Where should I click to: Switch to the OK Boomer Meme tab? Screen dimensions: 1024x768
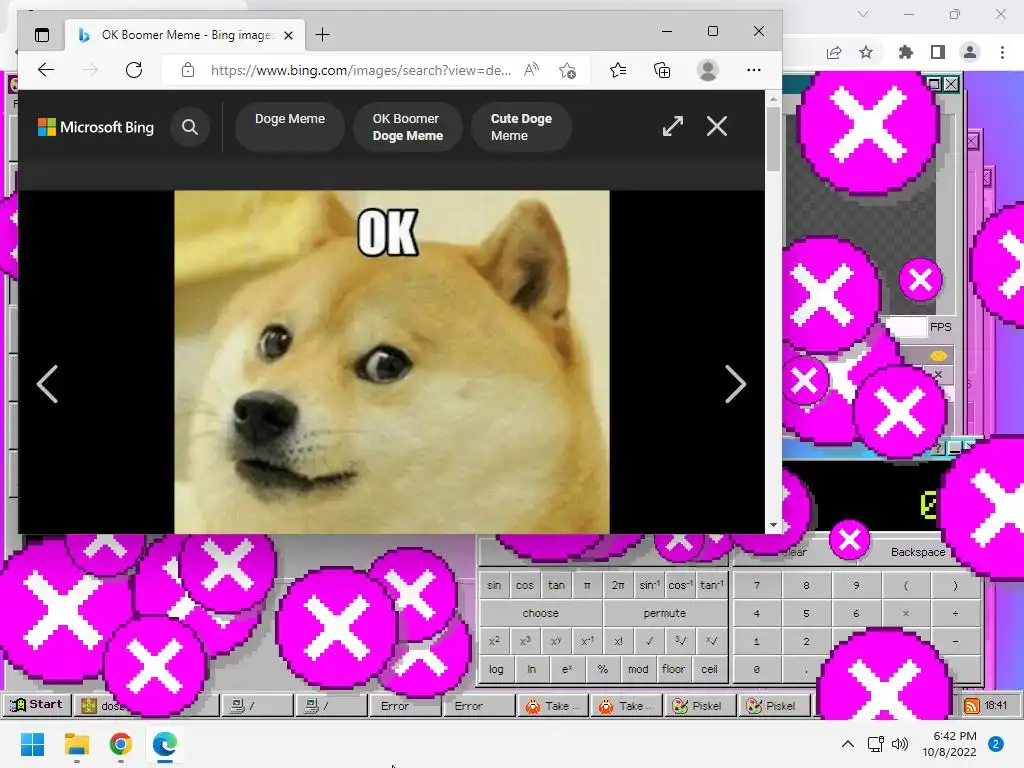(x=187, y=35)
